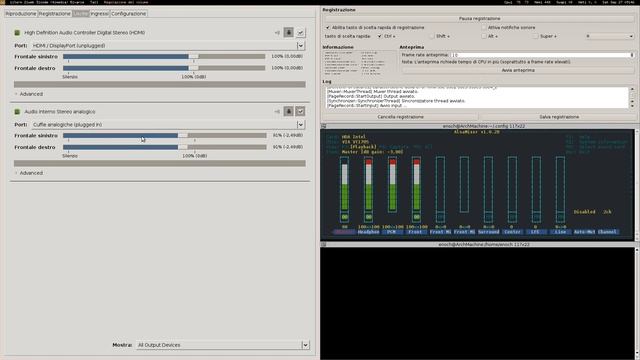Select the Auto-Mute control in AlsaMixer

(x=584, y=232)
